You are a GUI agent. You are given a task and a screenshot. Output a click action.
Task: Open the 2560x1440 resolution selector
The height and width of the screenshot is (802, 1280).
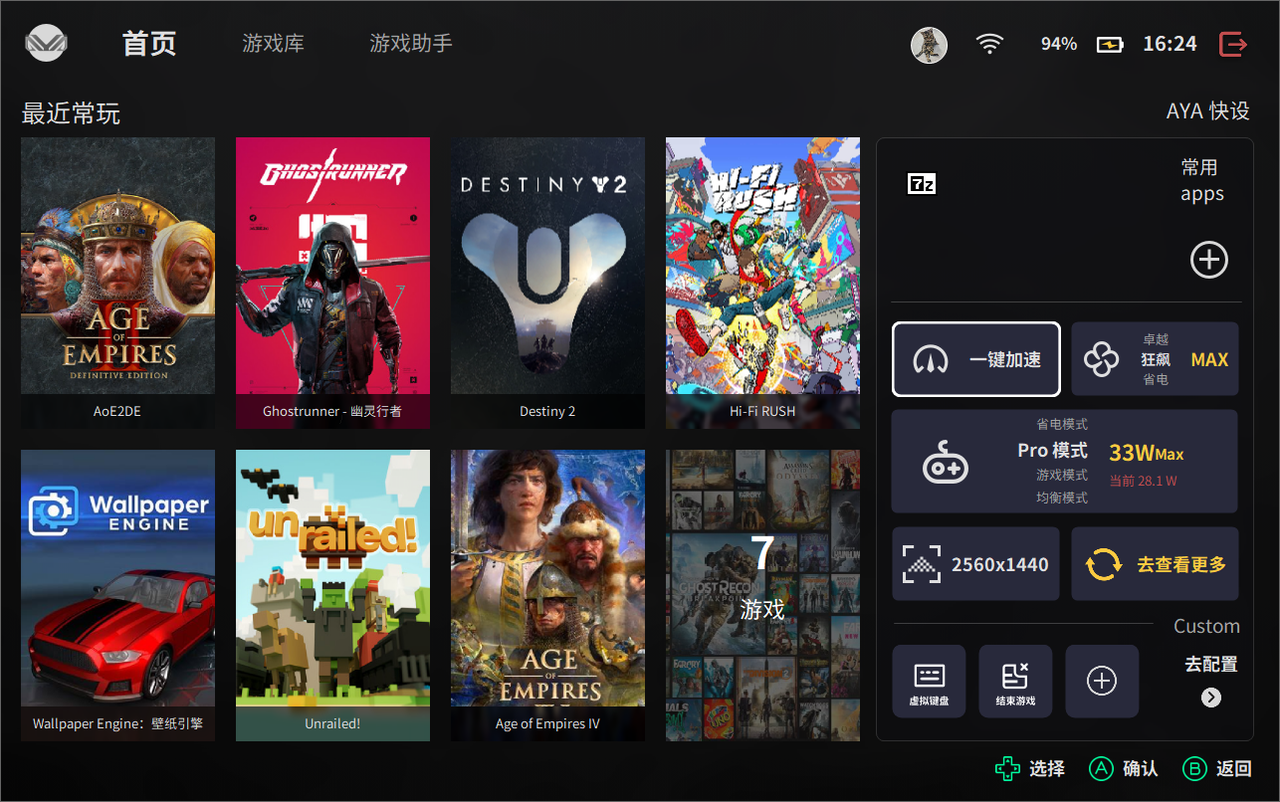[x=976, y=564]
